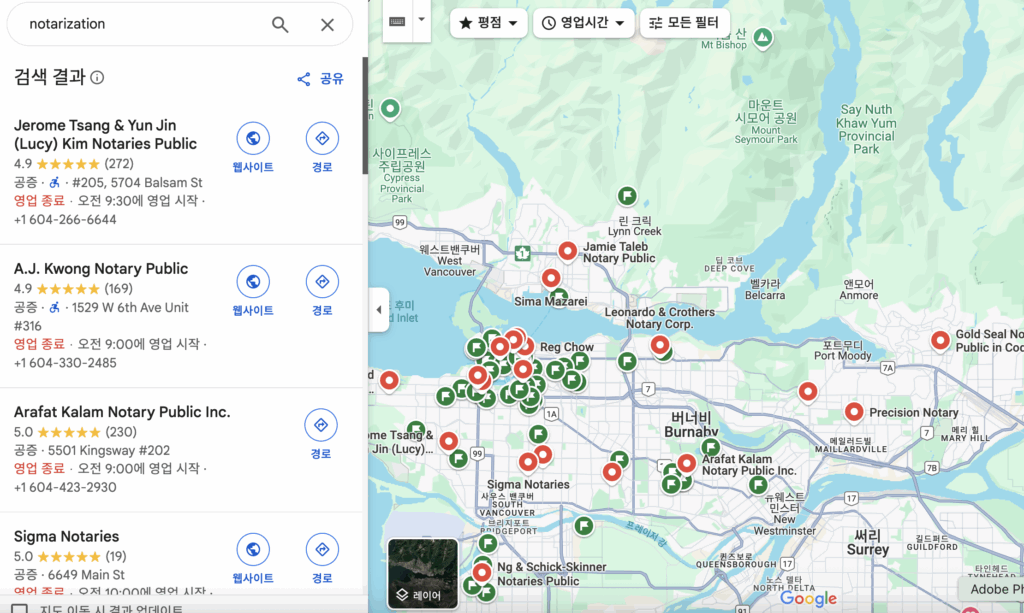Open A.J. Kwong Notary Public website
The image size is (1024, 613).
(x=253, y=291)
